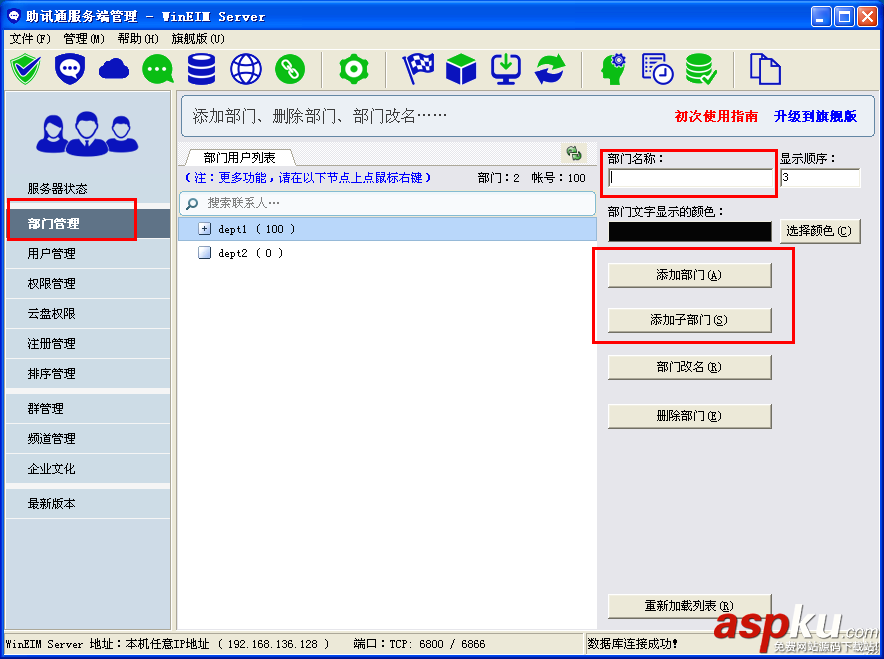This screenshot has width=884, height=659.
Task: Click the chain link toolbar icon
Action: 287,69
